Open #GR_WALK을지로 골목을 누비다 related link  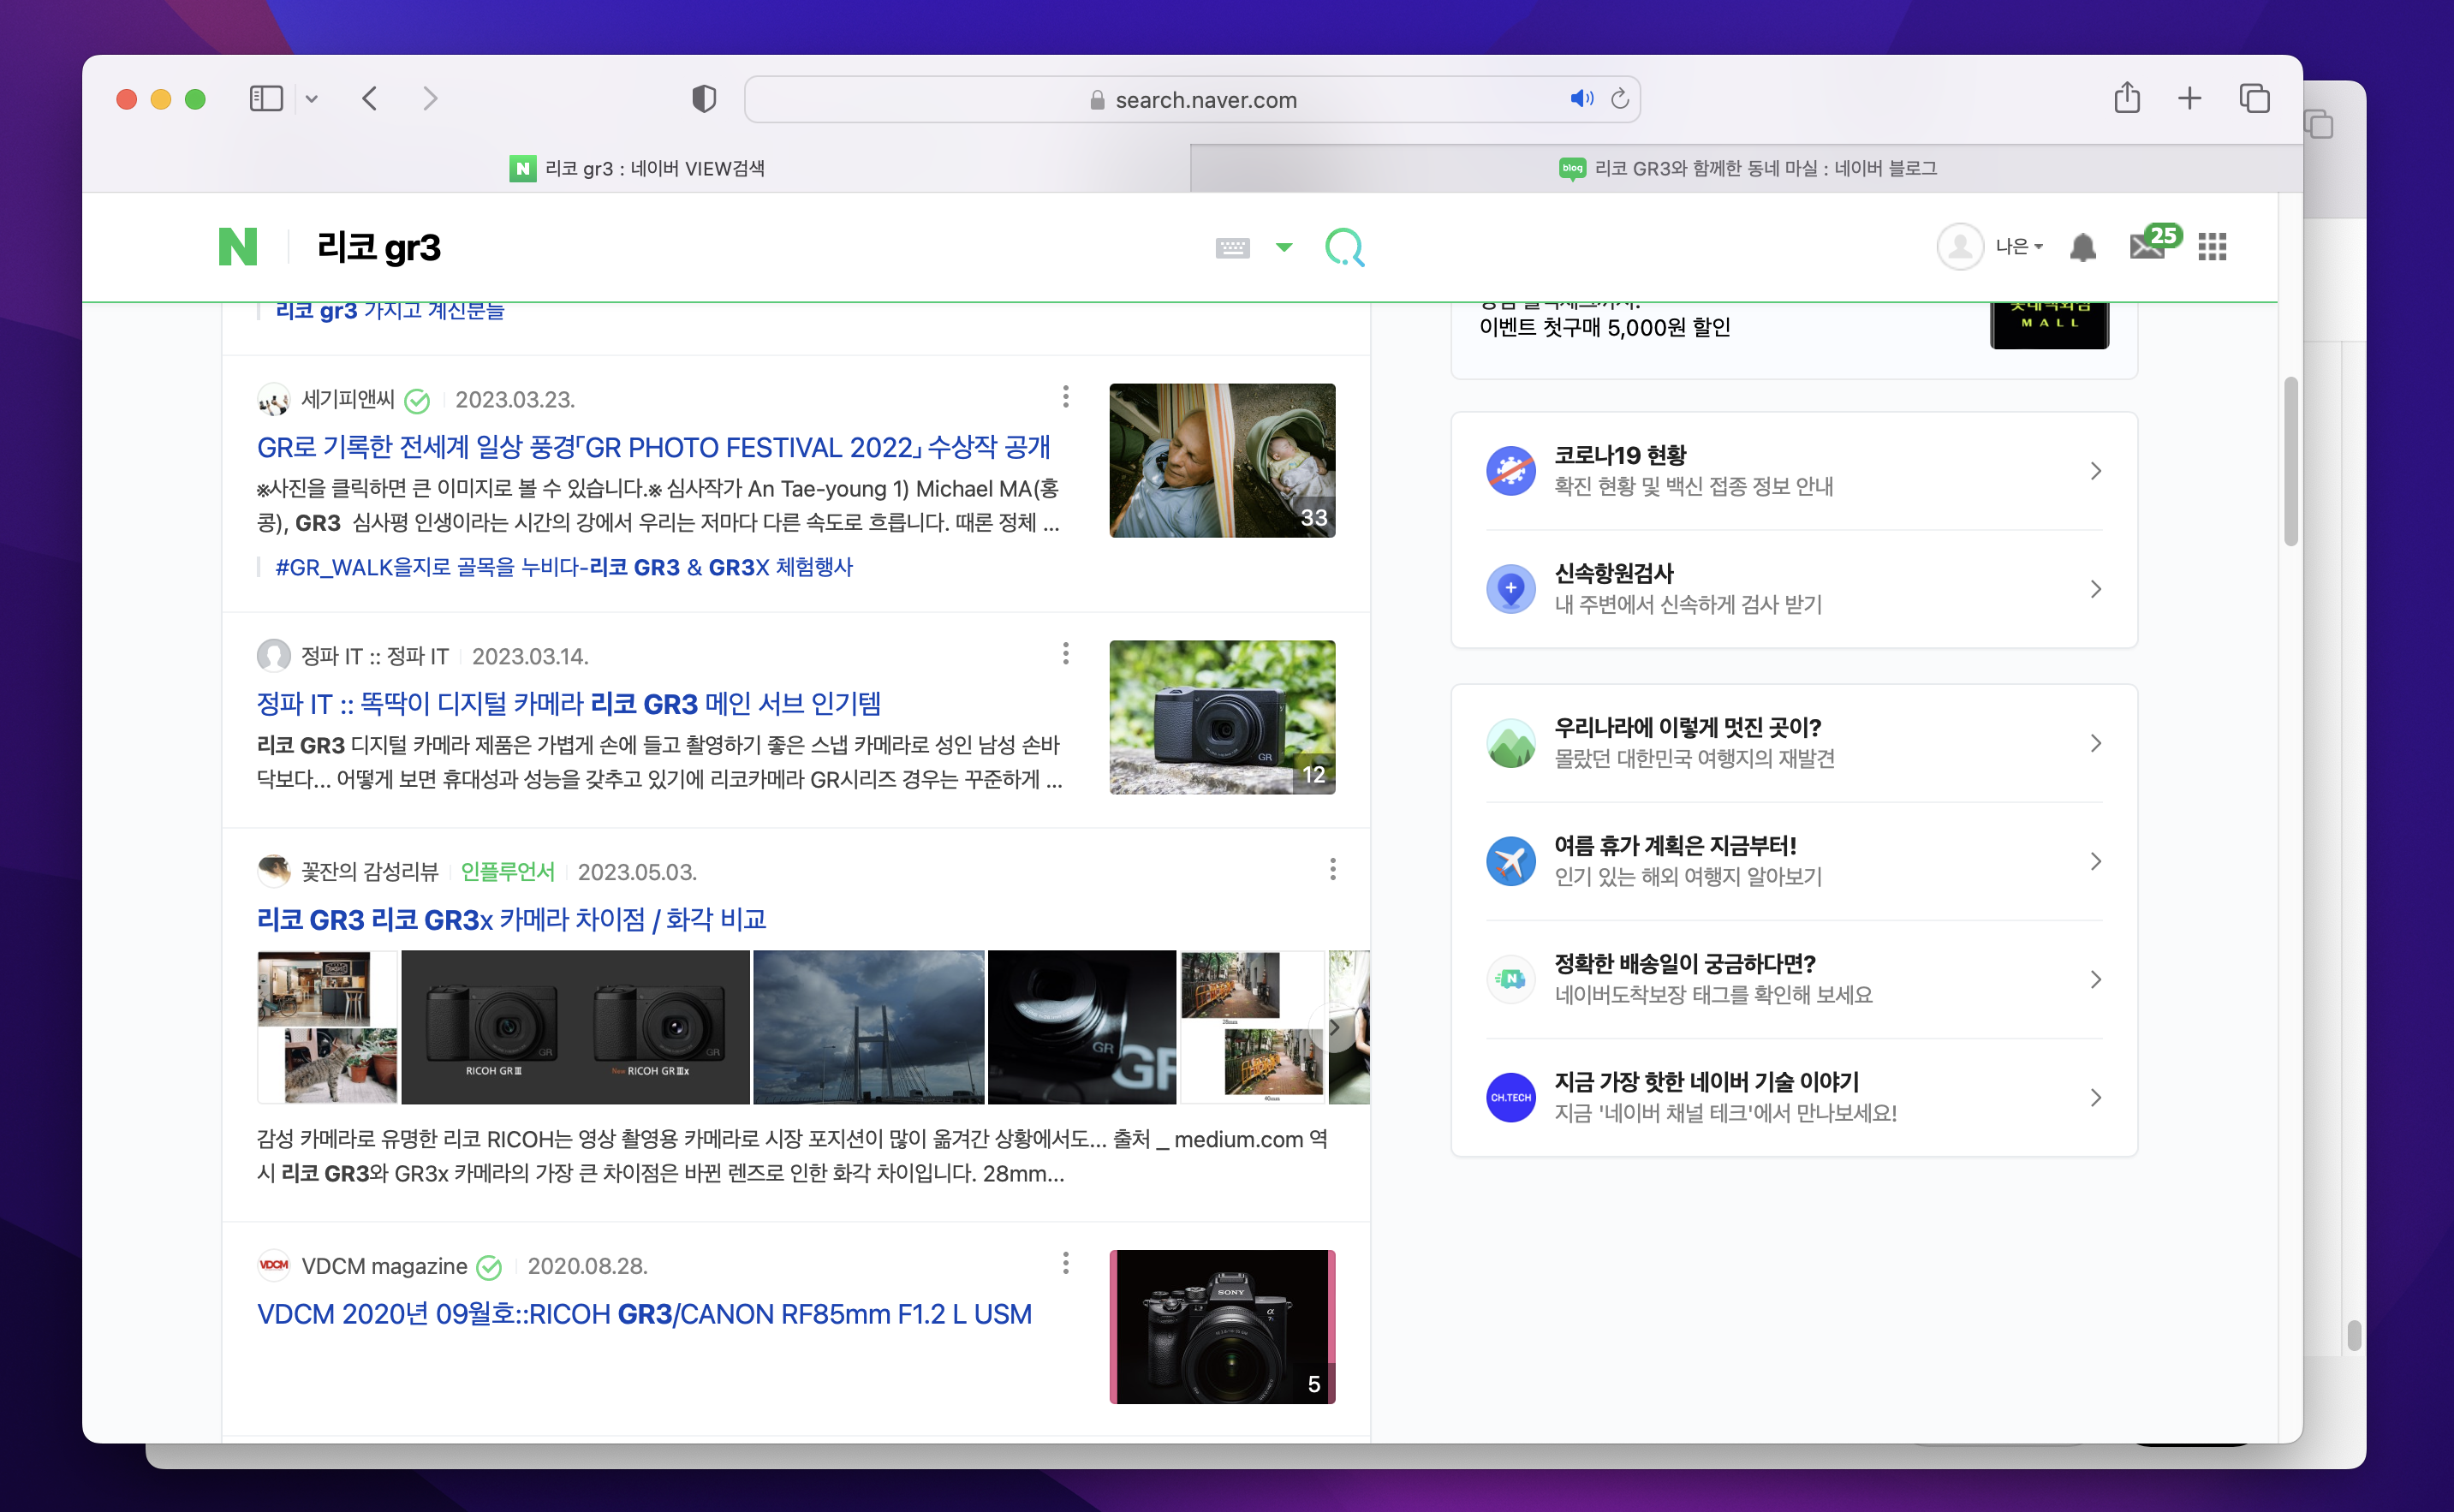click(x=564, y=567)
